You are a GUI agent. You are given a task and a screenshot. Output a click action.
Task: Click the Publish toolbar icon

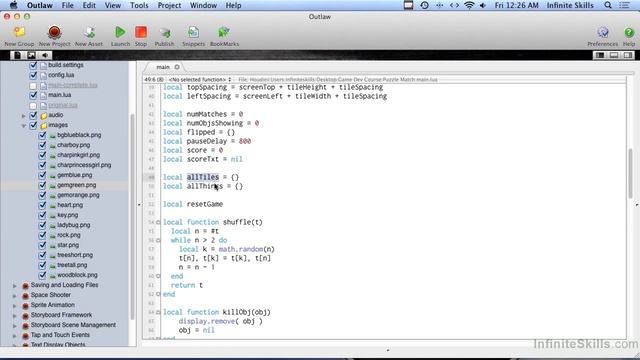164,32
